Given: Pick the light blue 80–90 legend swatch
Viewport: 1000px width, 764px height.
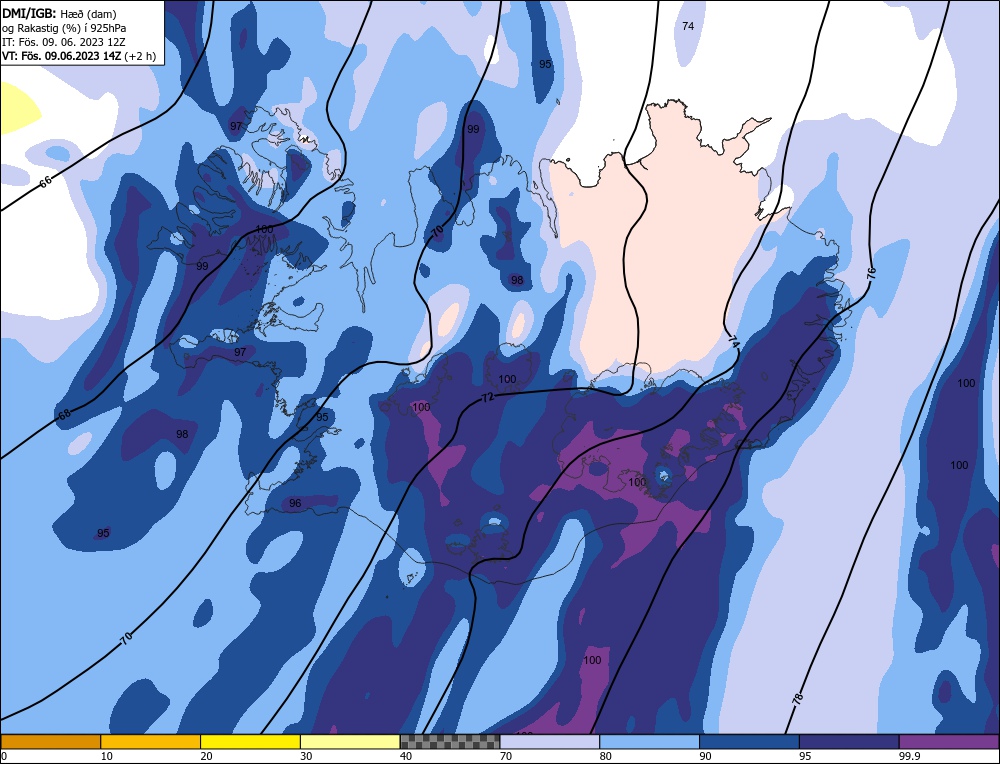Looking at the screenshot, I should 649,742.
